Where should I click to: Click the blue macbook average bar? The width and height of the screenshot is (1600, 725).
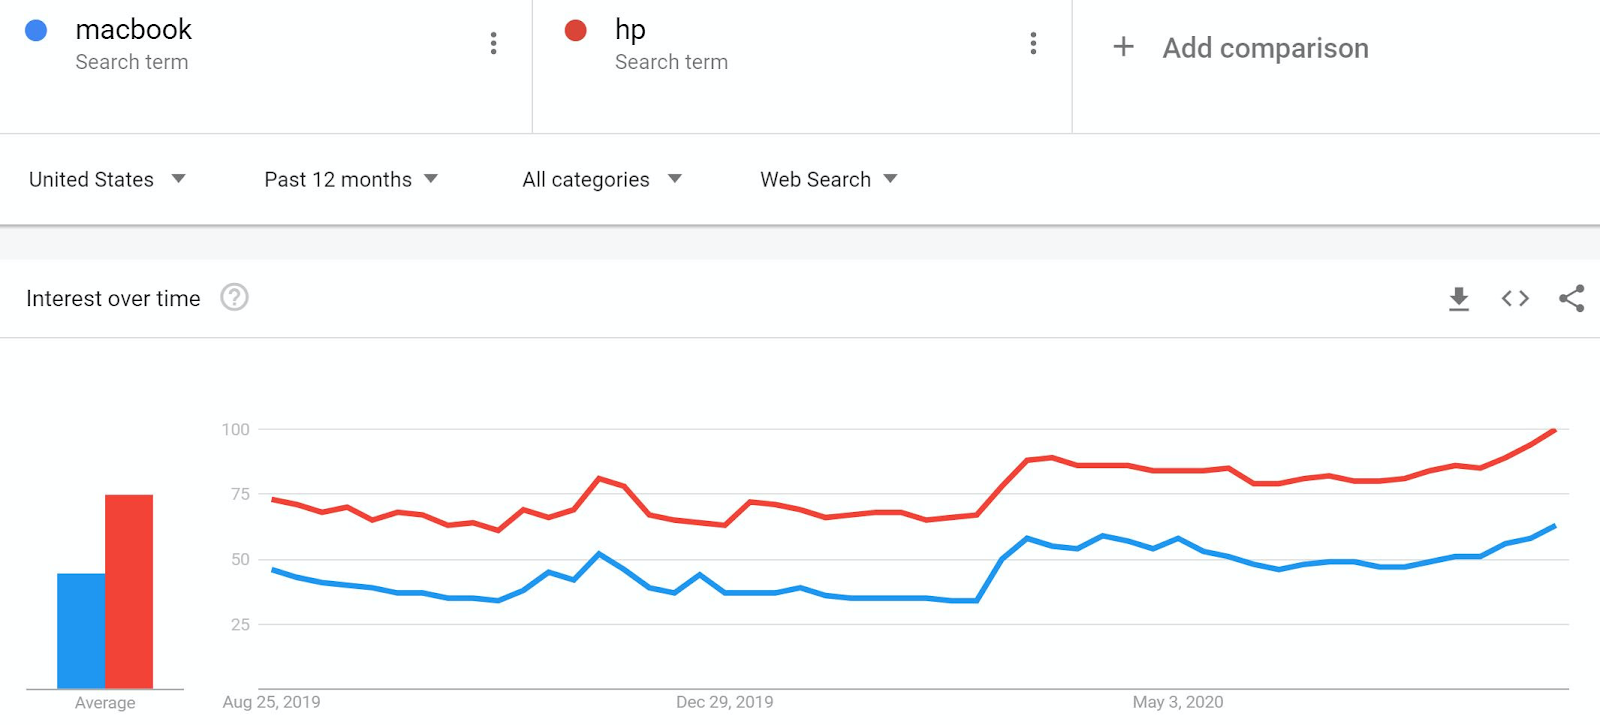click(81, 630)
